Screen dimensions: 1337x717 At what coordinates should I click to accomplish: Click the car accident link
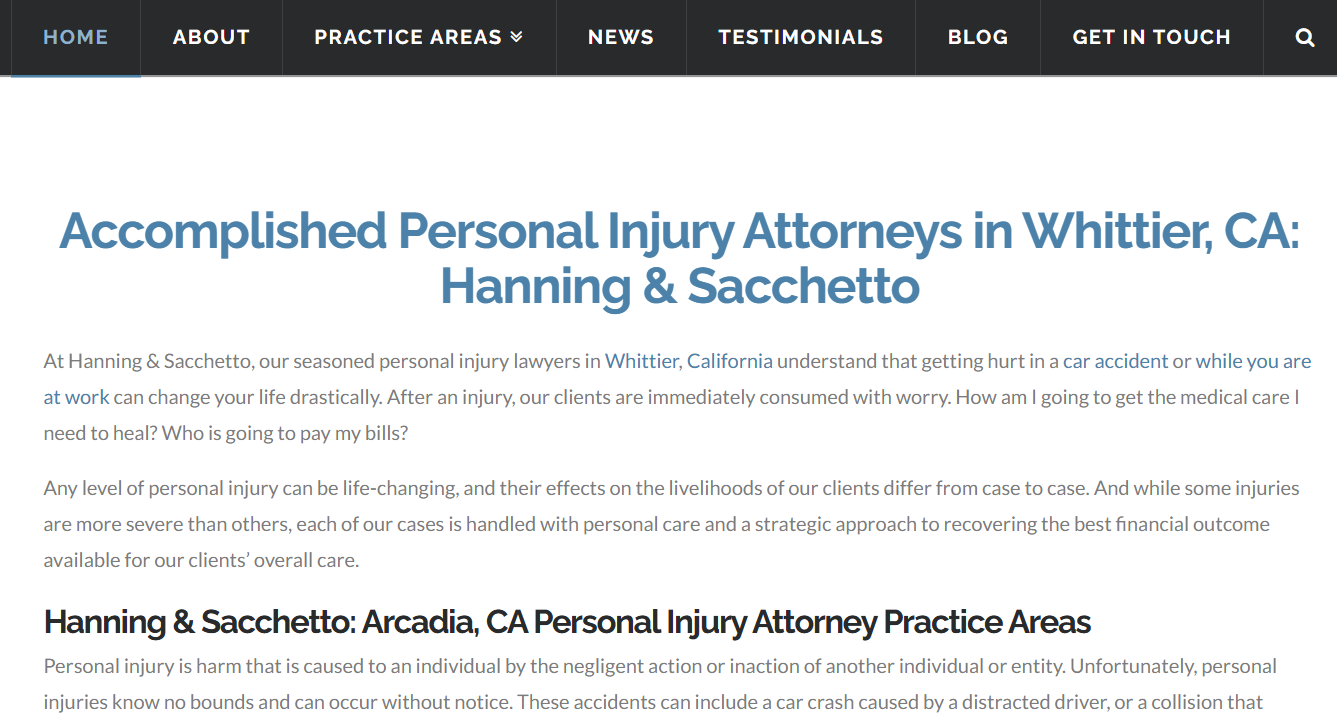click(x=1115, y=361)
